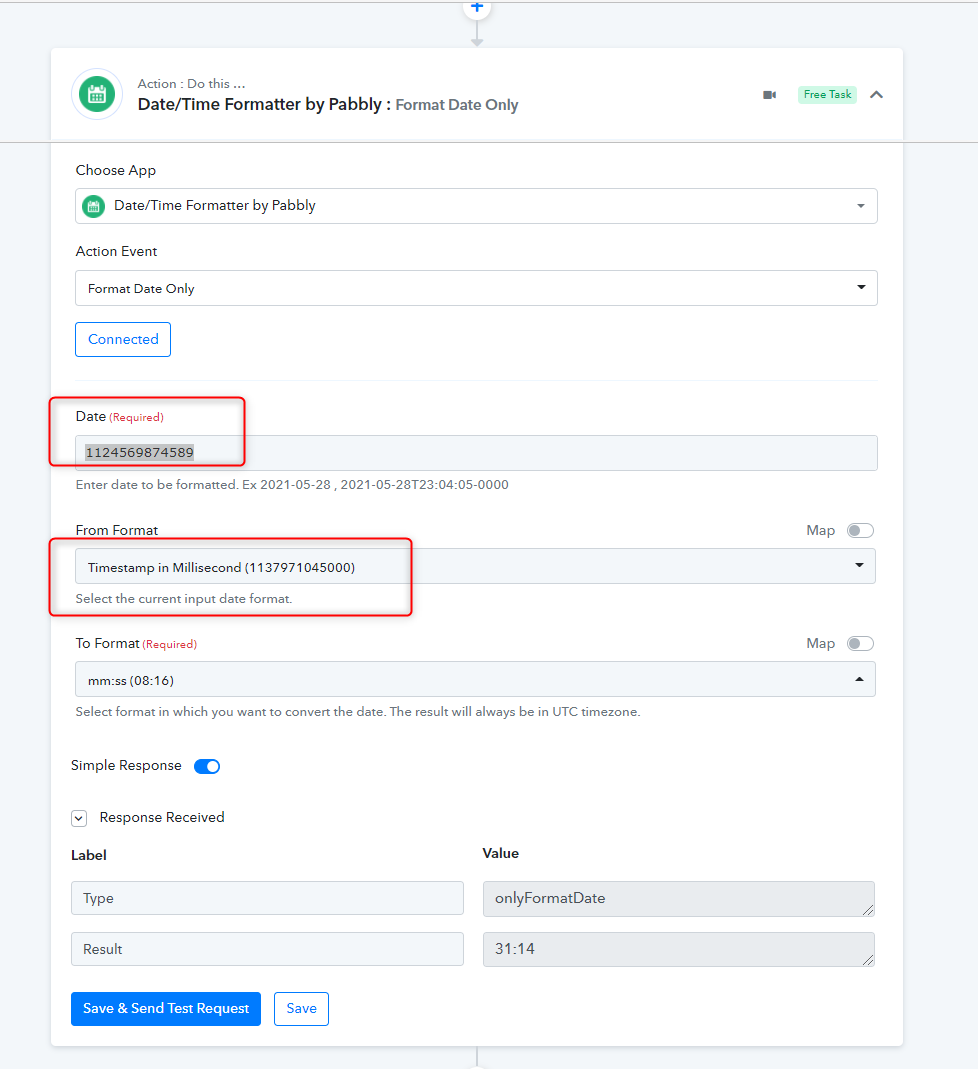Click the 'Action : Do this ...' text

click(192, 84)
